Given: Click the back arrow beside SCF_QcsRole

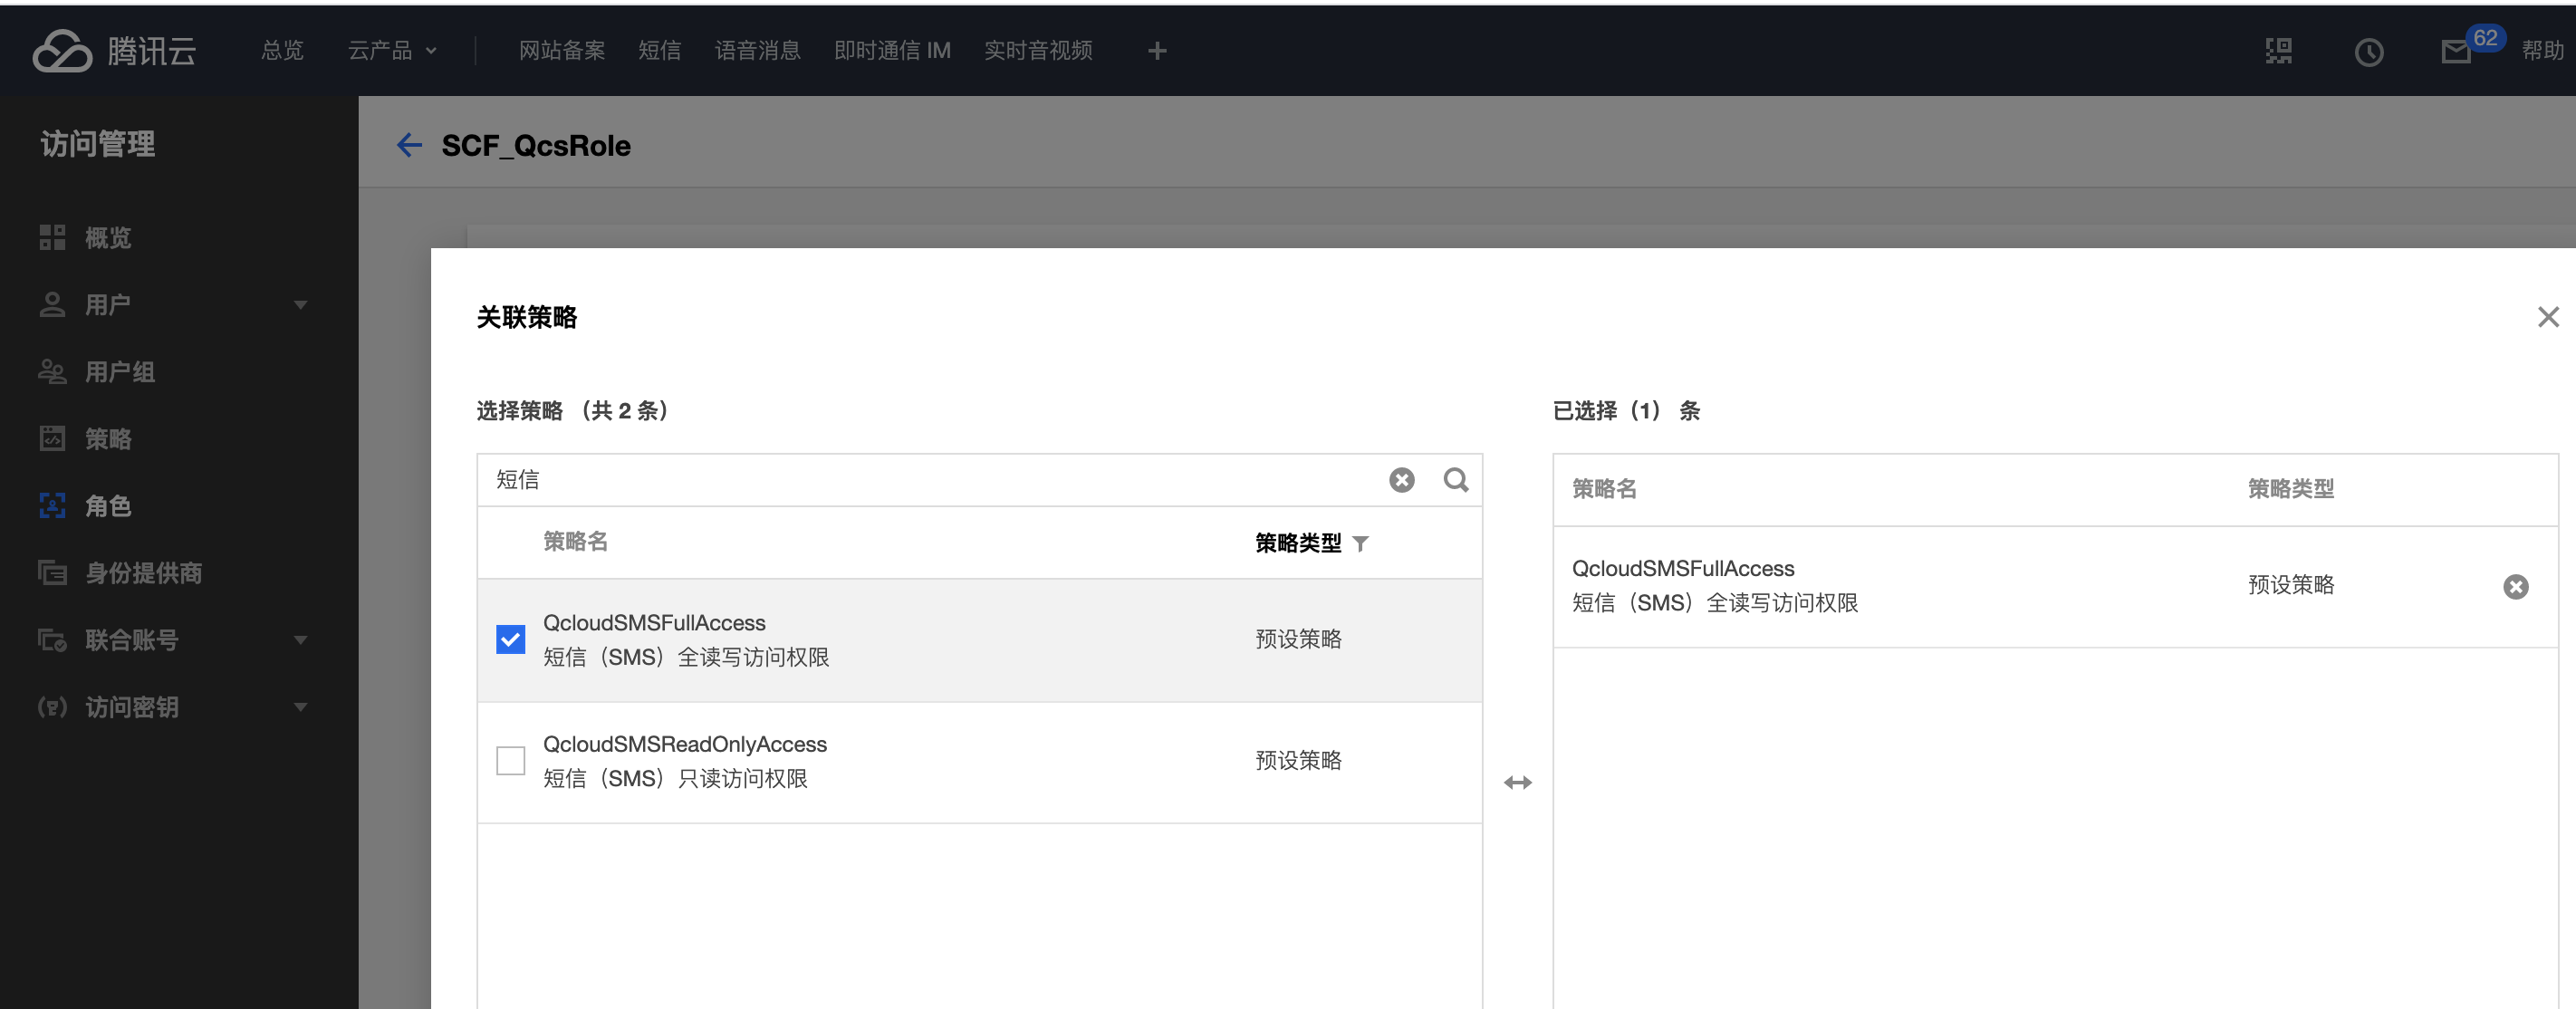Looking at the screenshot, I should click(x=409, y=146).
